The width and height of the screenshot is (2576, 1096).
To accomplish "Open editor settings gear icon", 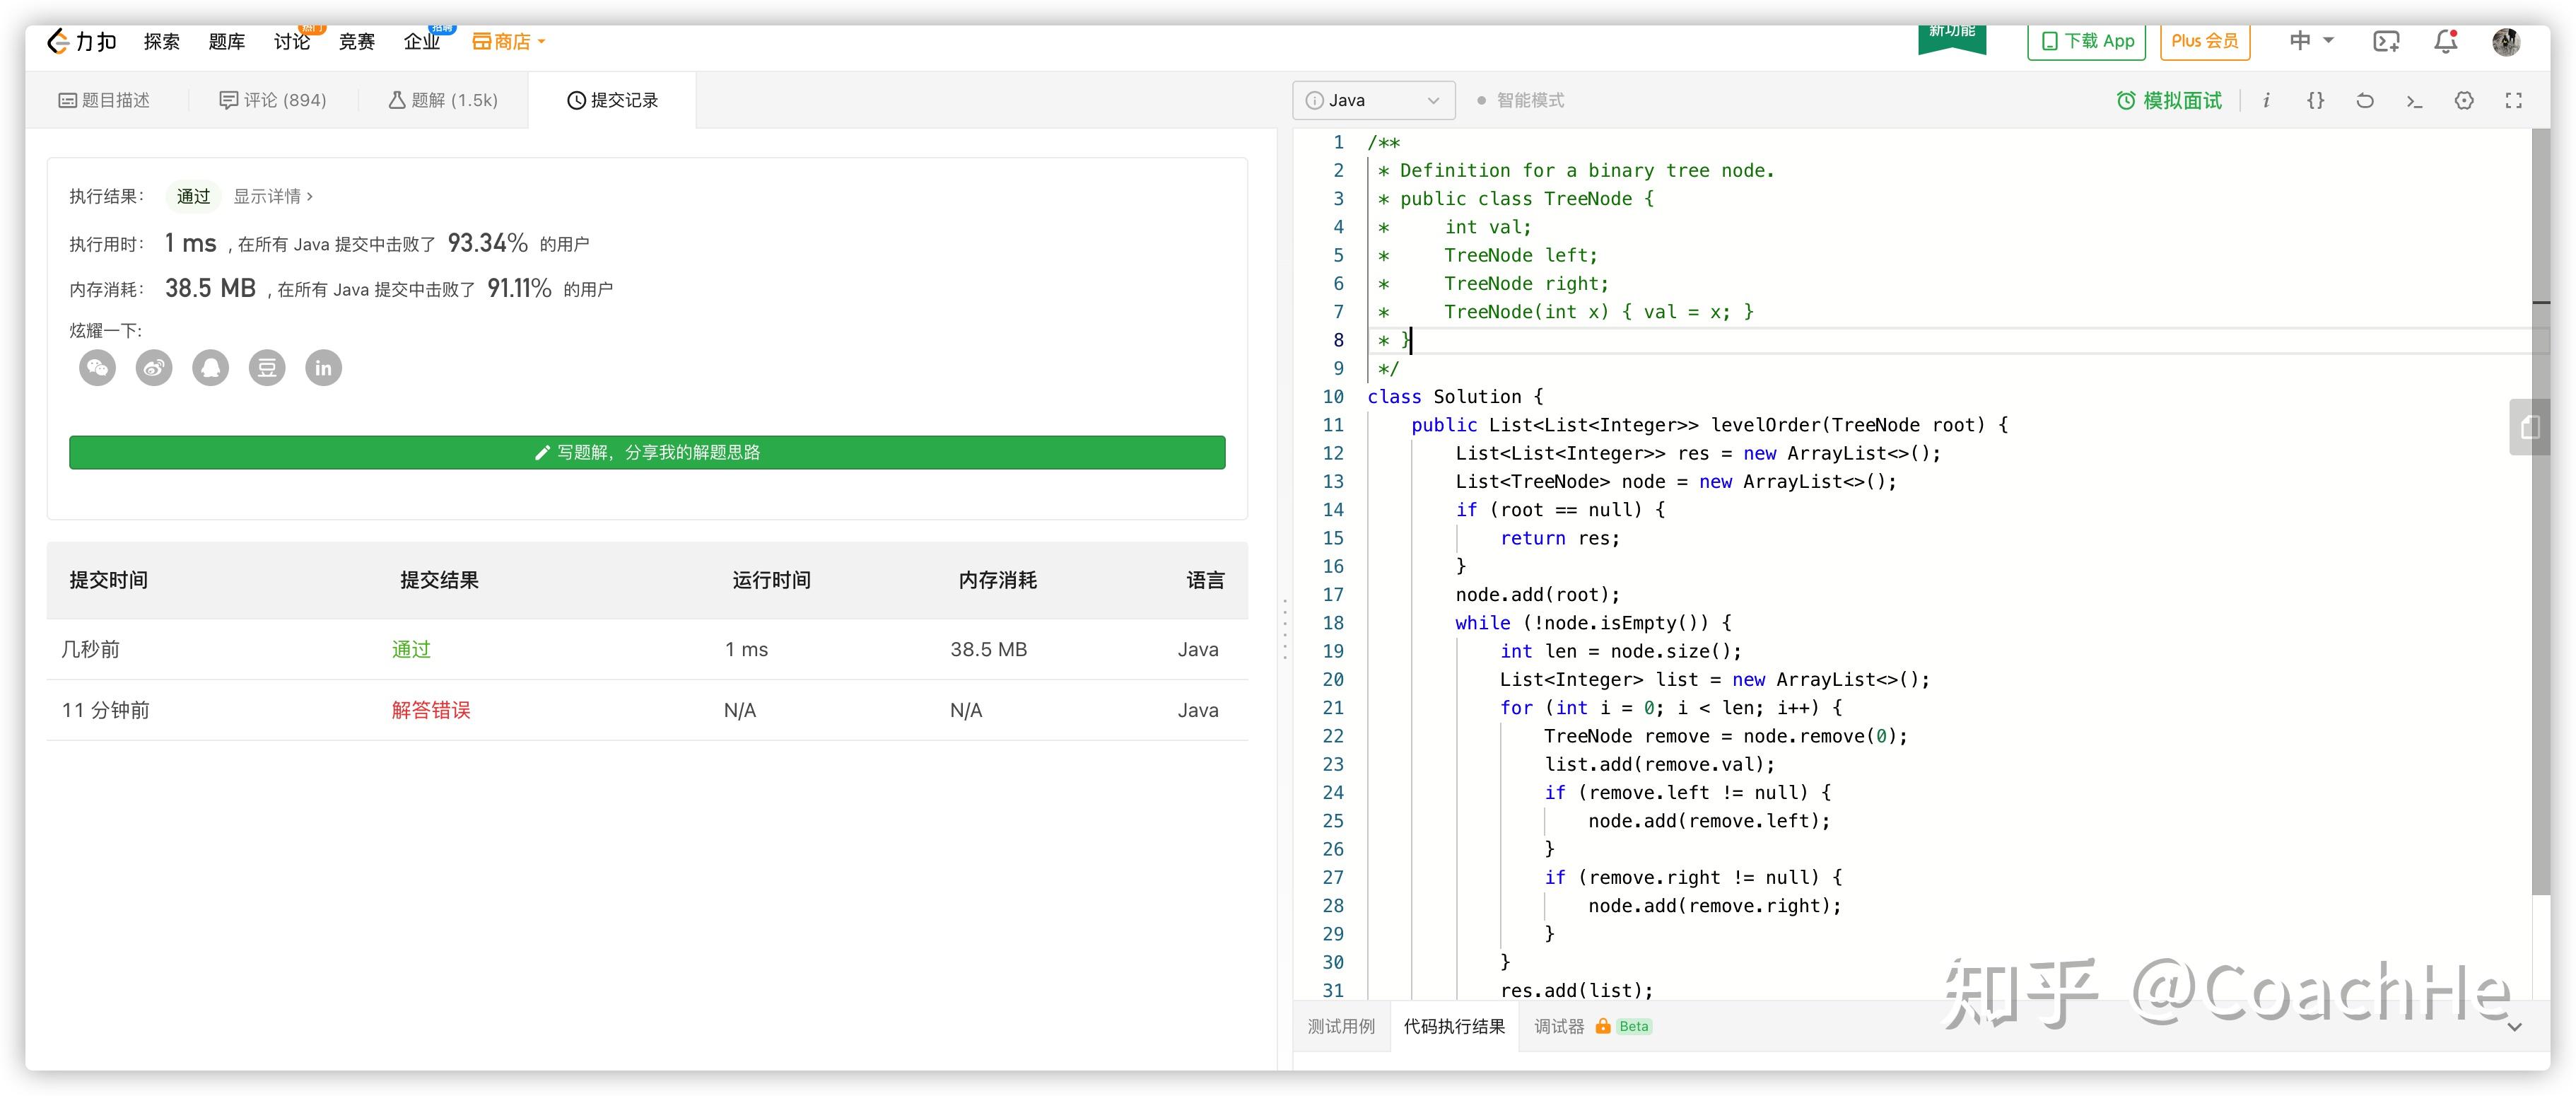I will [x=2464, y=100].
